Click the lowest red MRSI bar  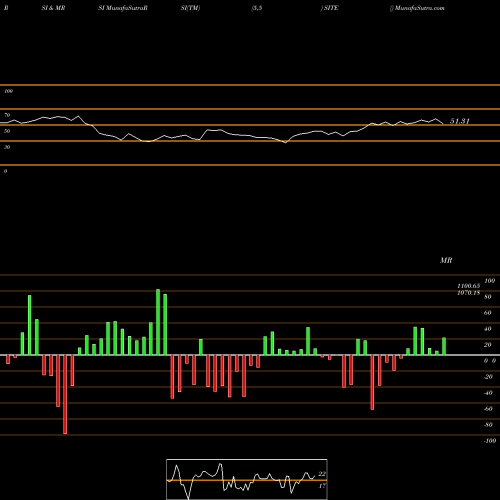click(65, 394)
